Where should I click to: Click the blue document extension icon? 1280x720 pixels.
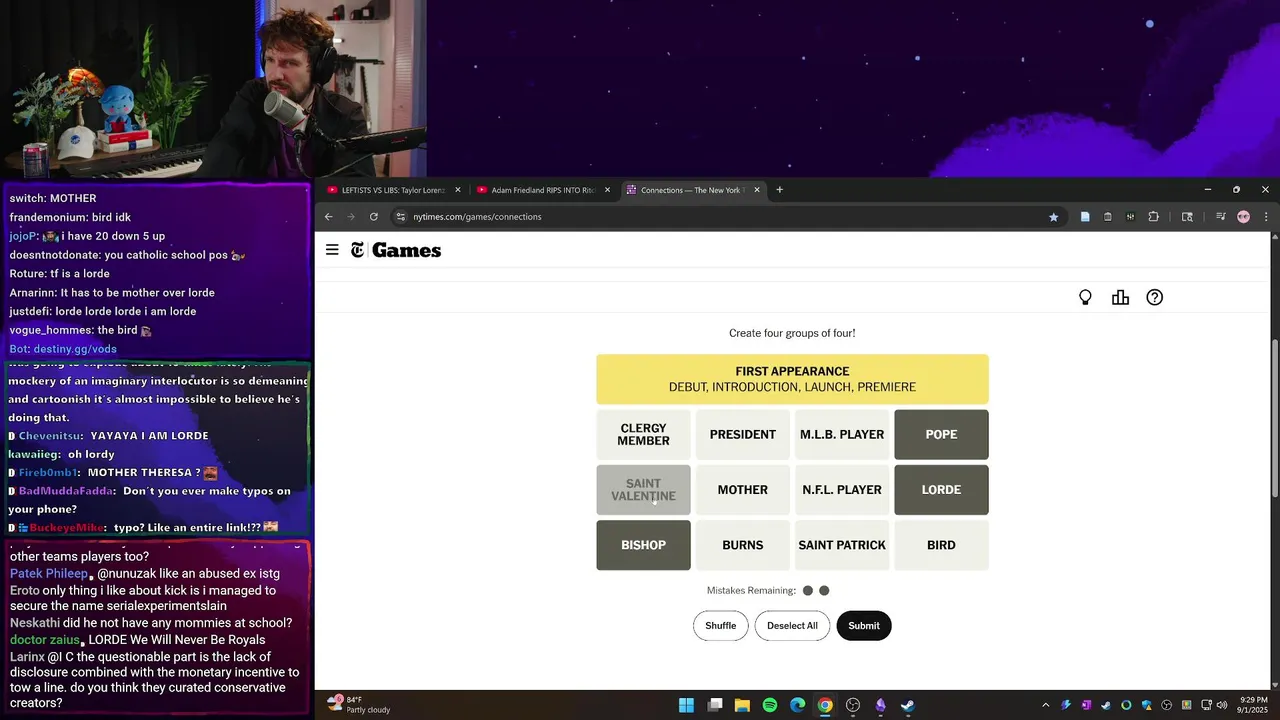point(1085,216)
